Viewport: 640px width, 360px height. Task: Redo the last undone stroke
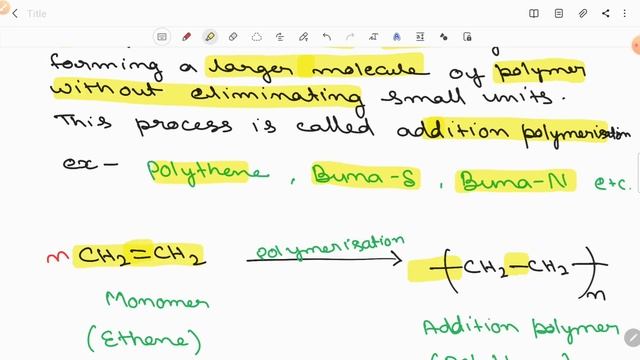350,37
